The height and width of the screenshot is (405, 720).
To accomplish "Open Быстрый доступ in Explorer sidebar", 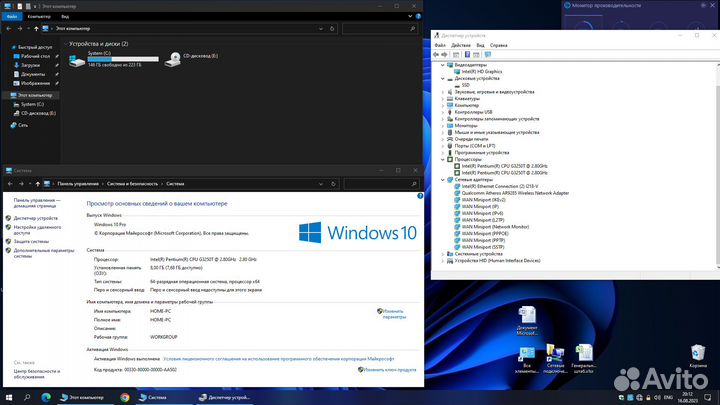I will click(34, 47).
